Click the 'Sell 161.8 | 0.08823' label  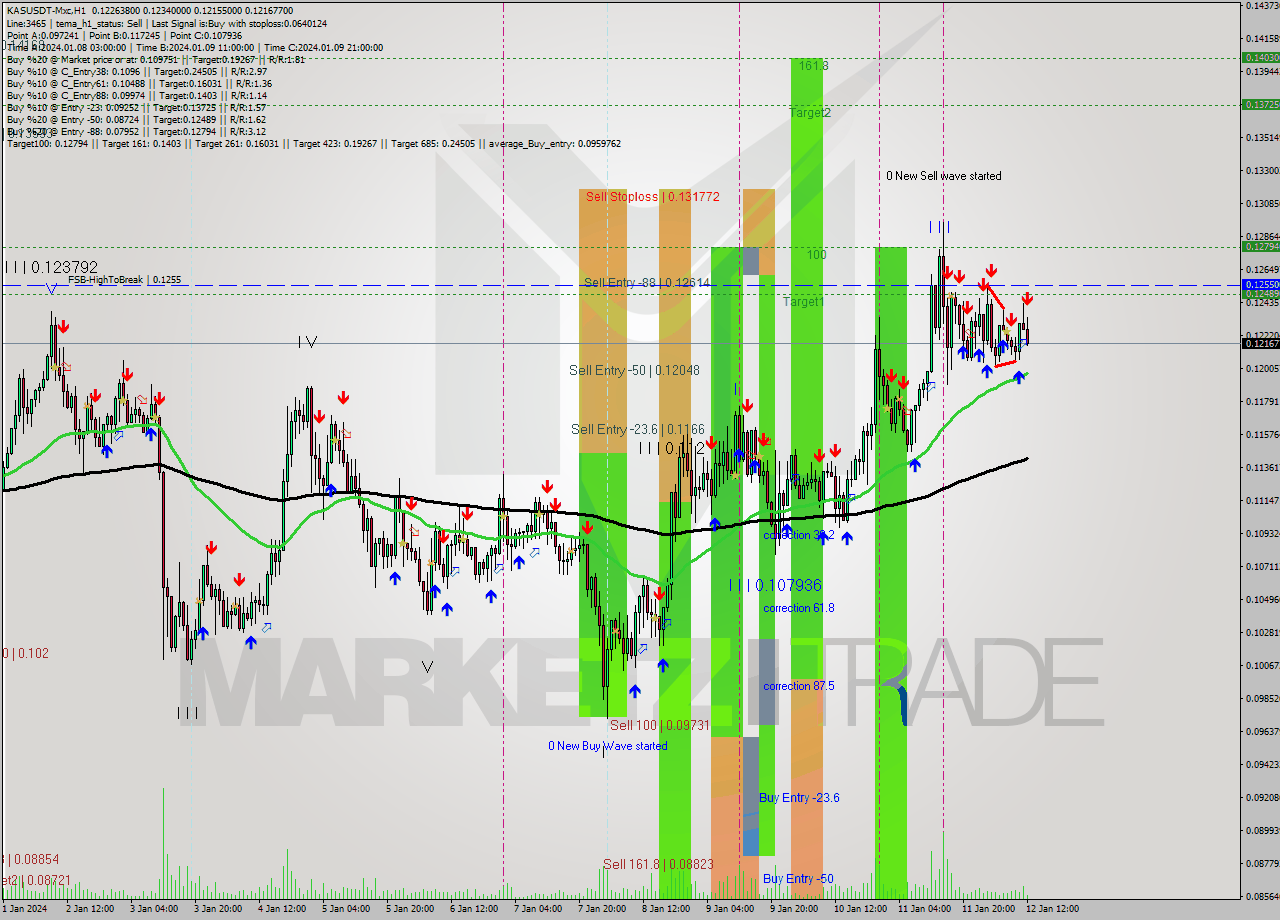point(658,864)
